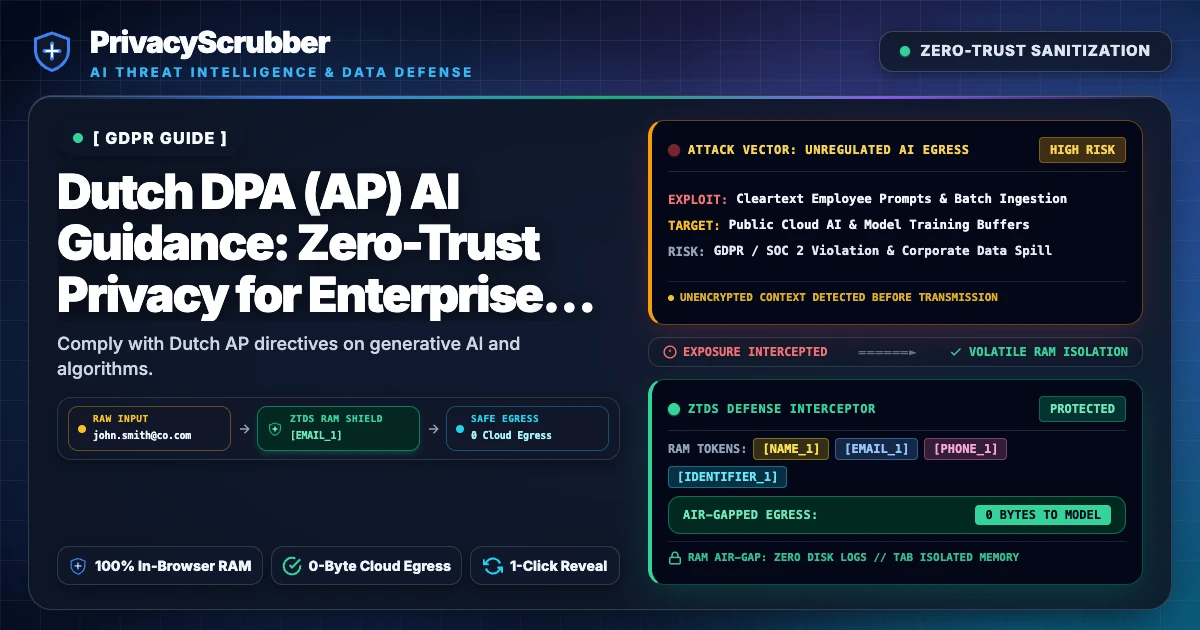
Task: Click the HIGH RISK badge
Action: [x=1082, y=150]
